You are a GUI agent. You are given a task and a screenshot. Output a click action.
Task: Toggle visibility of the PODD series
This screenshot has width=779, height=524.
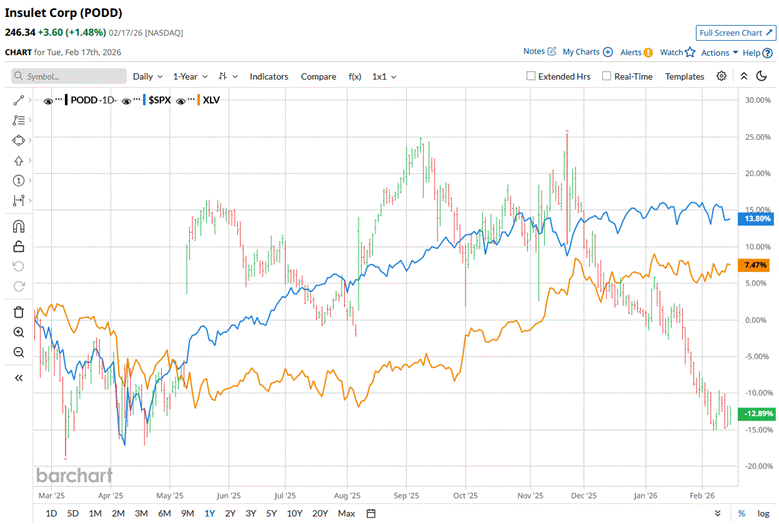click(x=50, y=100)
